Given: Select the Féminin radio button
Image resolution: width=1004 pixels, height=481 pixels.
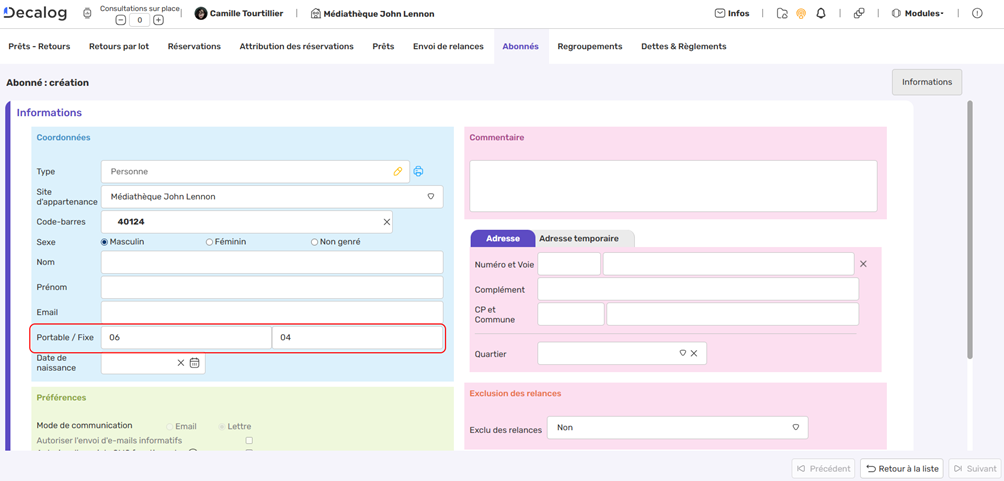Looking at the screenshot, I should (x=209, y=242).
